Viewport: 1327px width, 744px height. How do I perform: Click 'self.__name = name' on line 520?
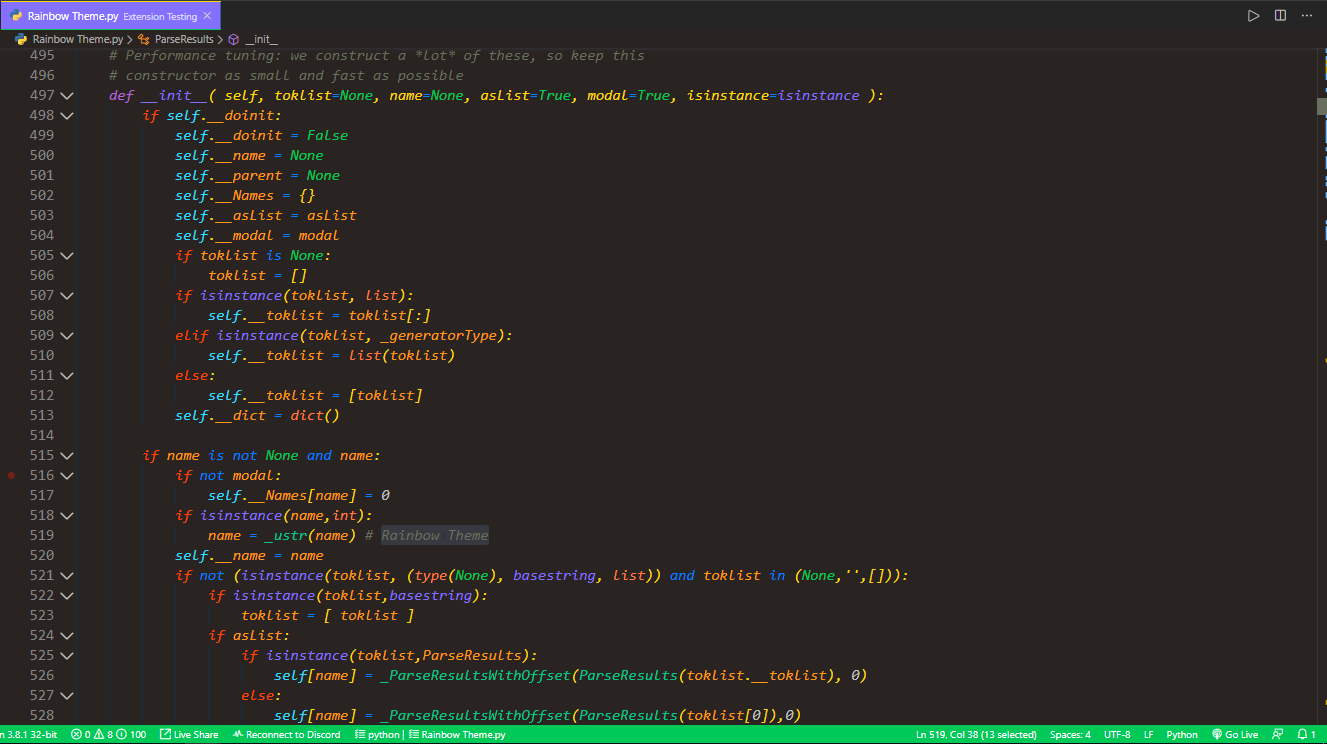click(249, 555)
